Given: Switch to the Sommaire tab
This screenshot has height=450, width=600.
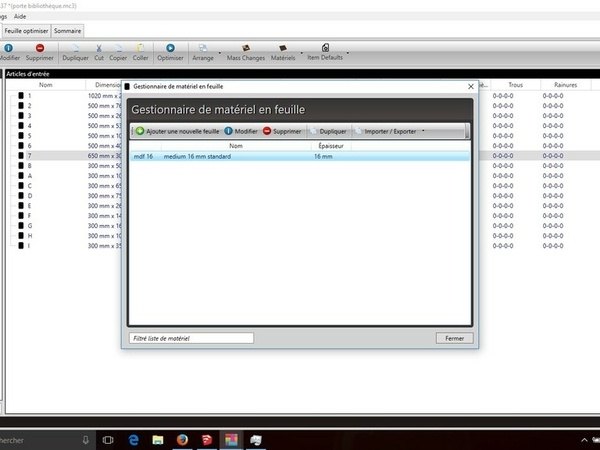Looking at the screenshot, I should point(68,31).
